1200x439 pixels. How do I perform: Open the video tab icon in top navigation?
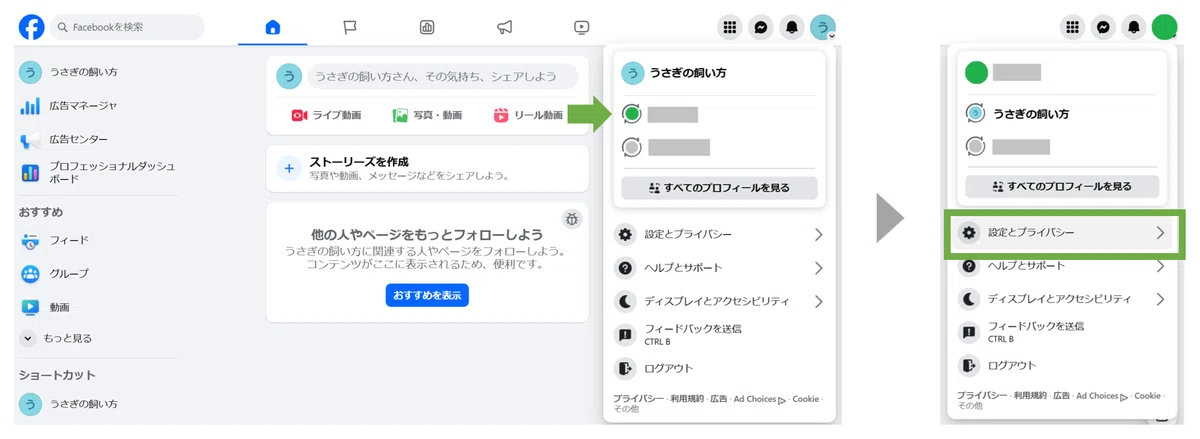coord(582,27)
